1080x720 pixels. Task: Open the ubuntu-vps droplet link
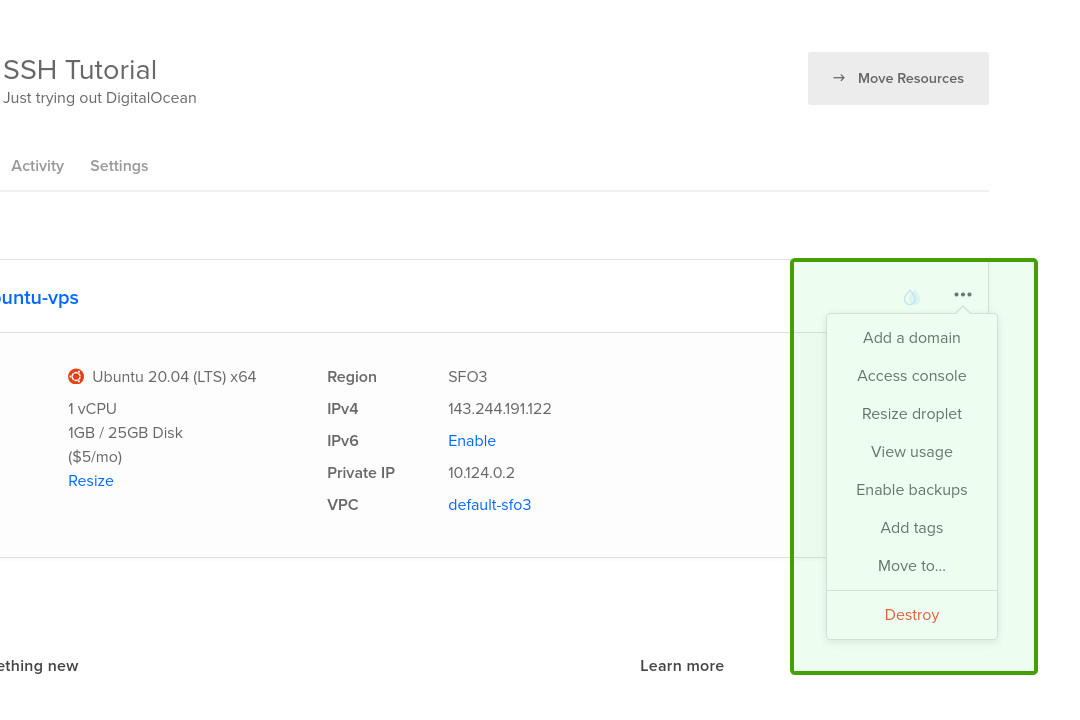tap(39, 298)
